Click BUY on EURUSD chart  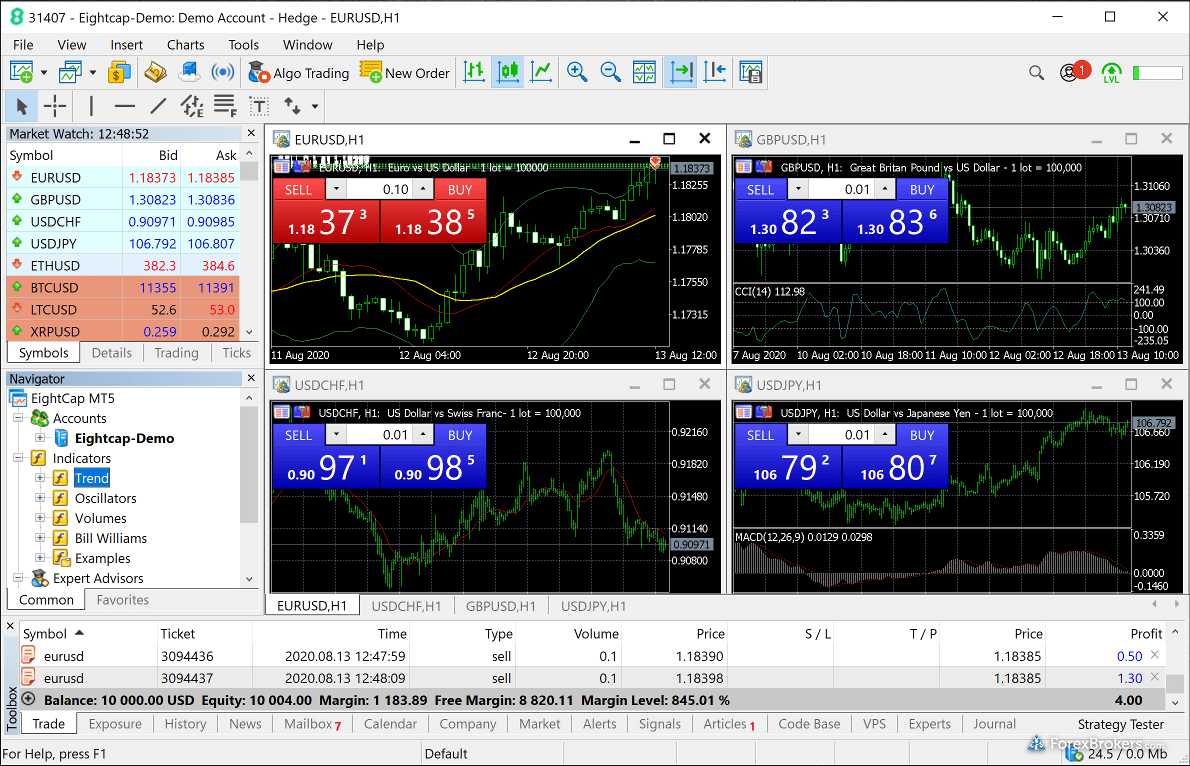[x=460, y=190]
